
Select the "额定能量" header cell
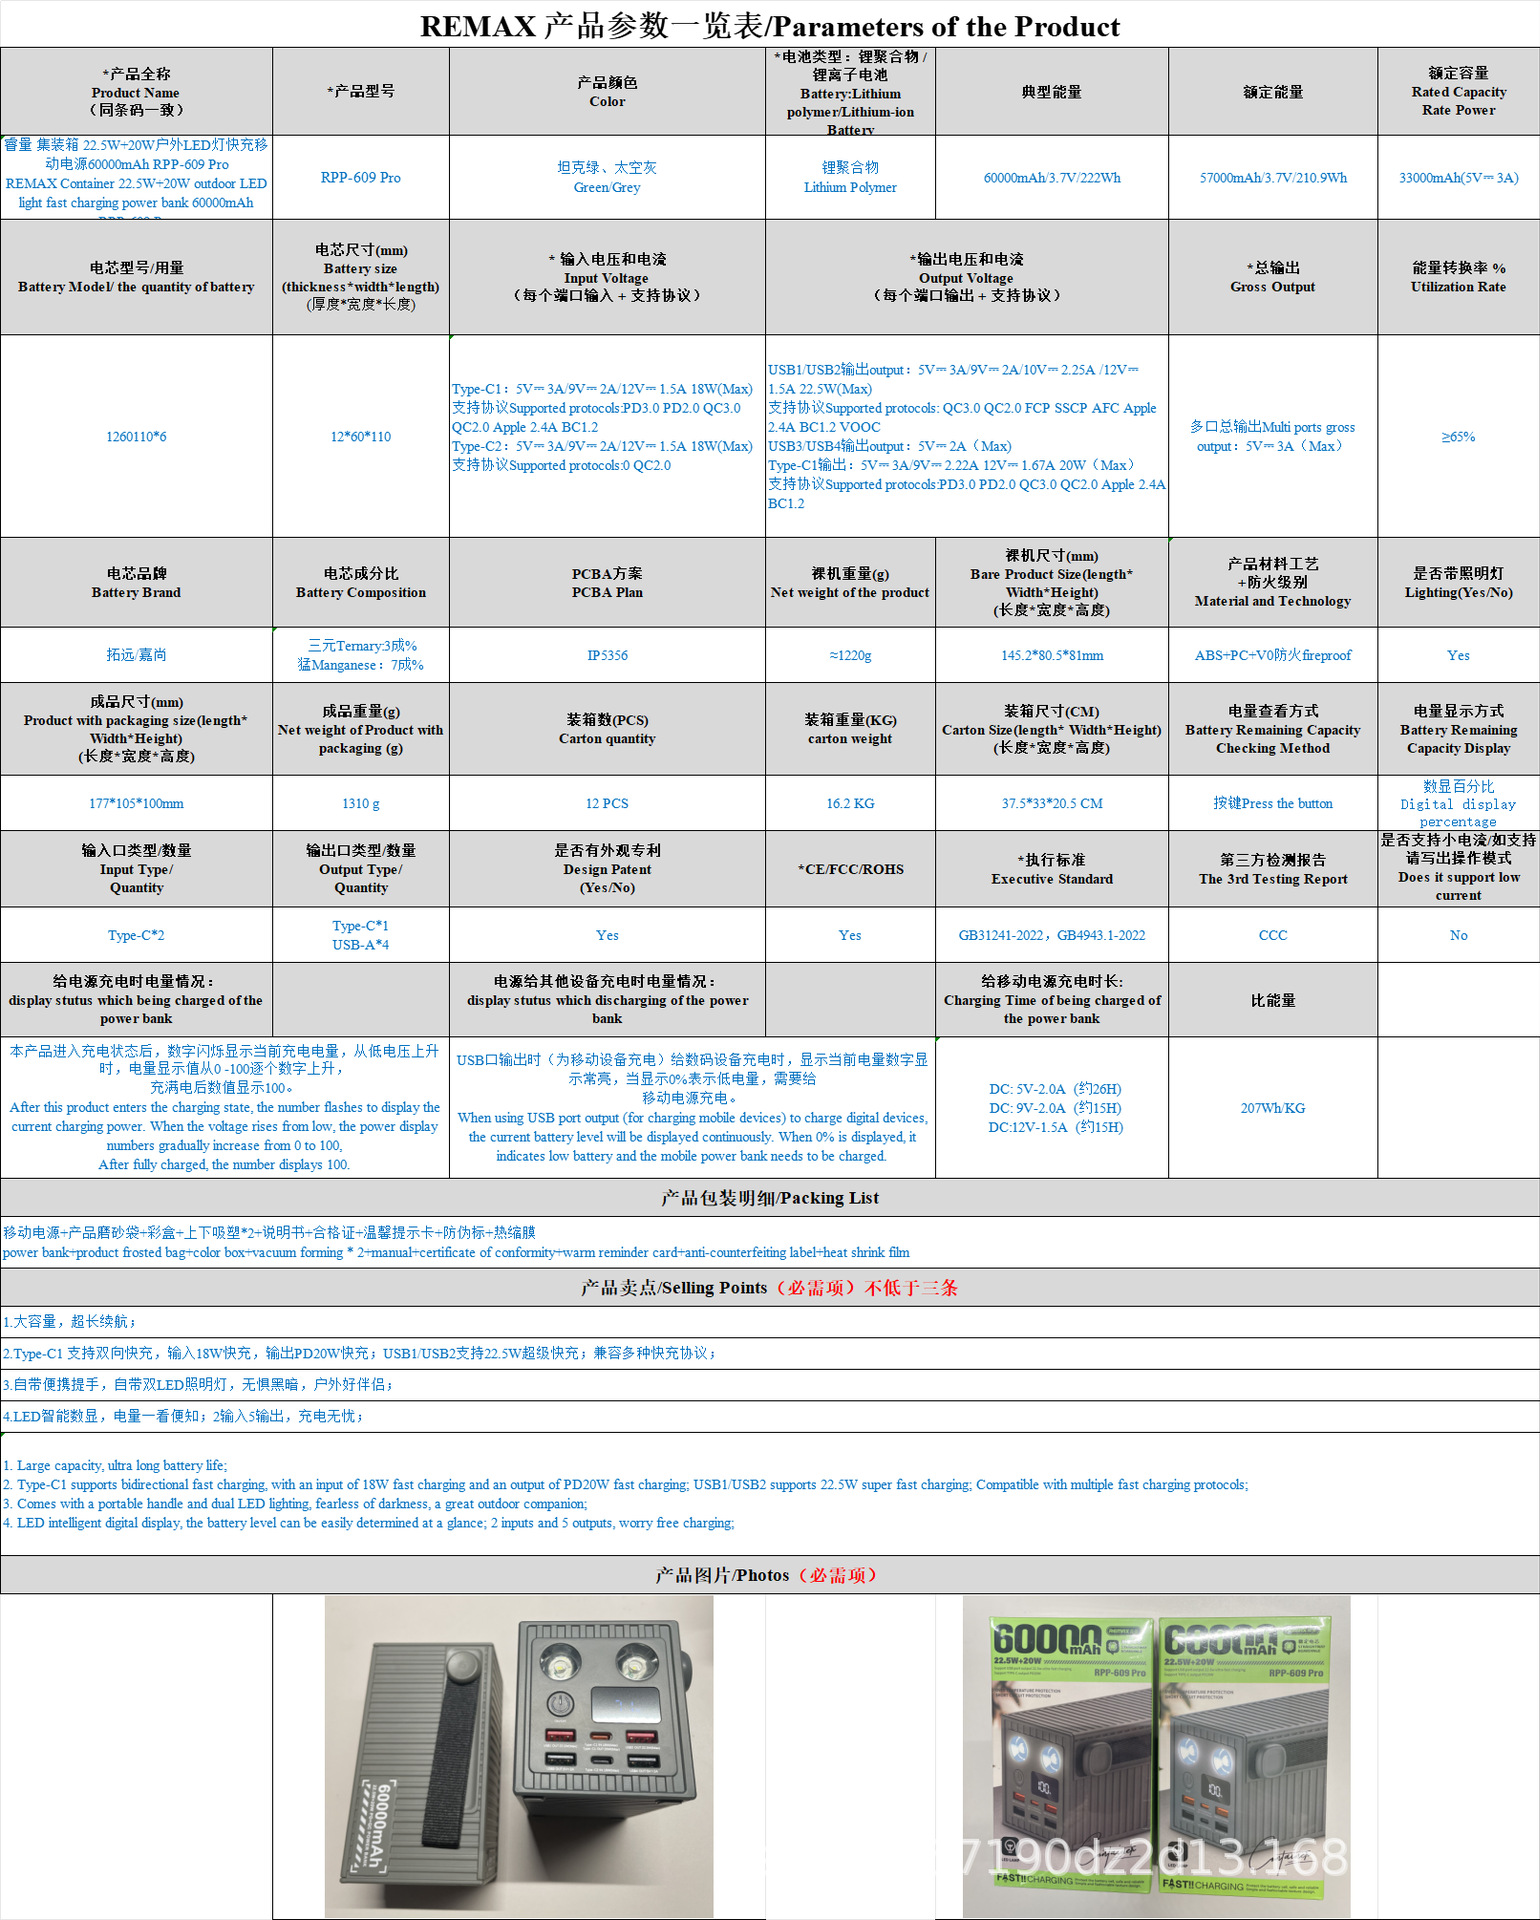(1273, 92)
